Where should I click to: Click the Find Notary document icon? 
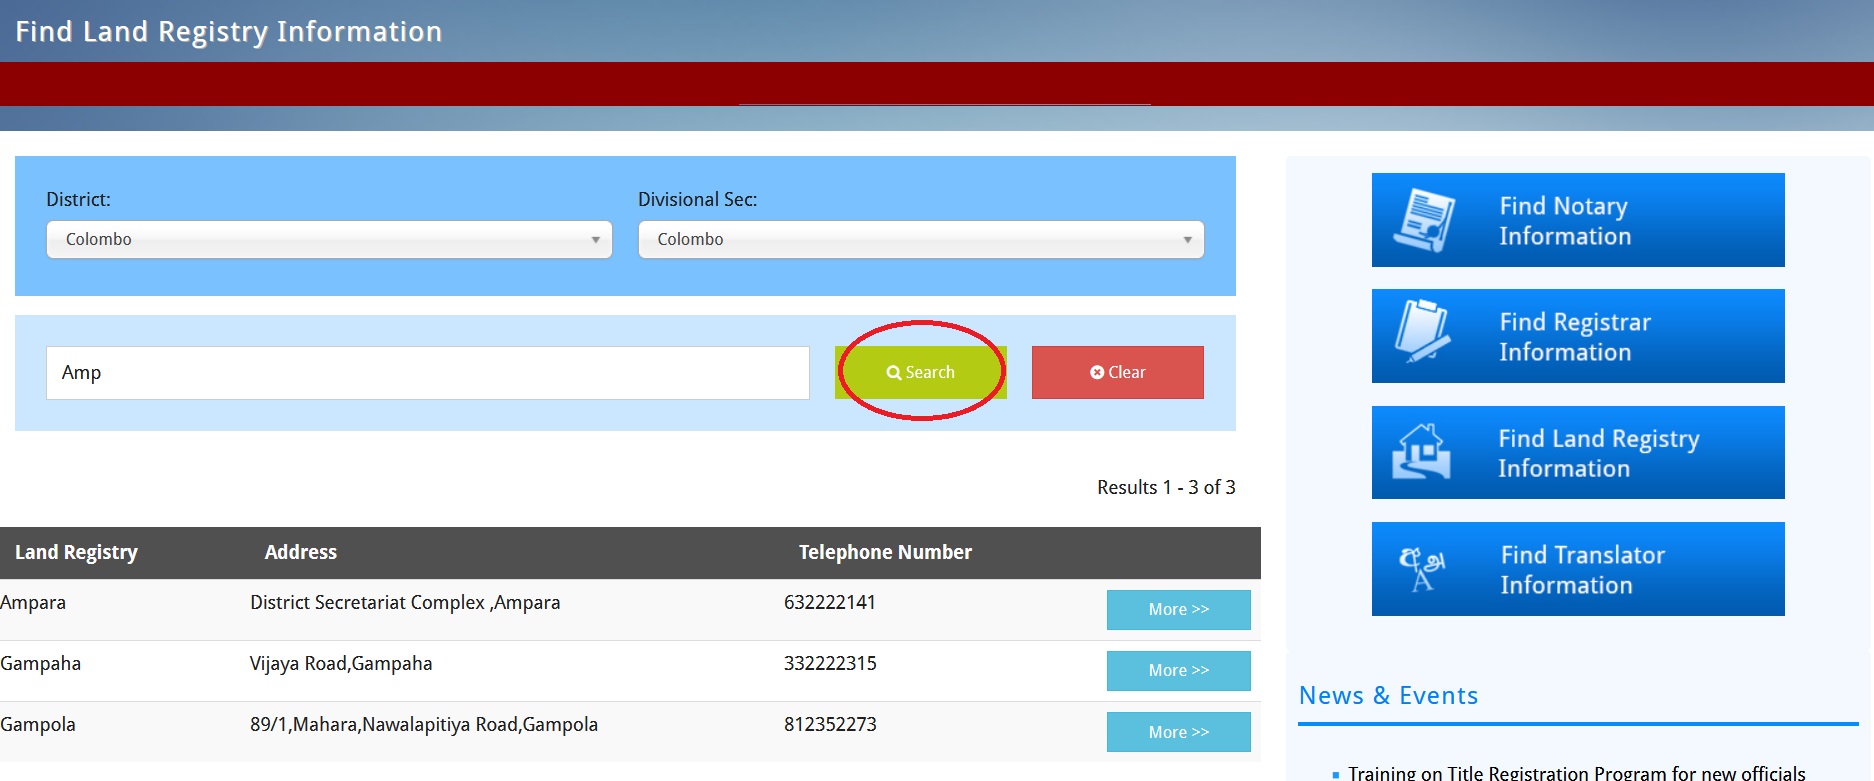point(1424,220)
